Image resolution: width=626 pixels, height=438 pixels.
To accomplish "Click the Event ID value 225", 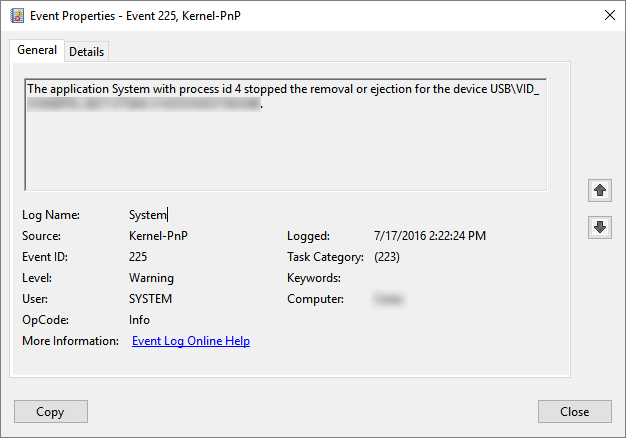I will click(139, 257).
